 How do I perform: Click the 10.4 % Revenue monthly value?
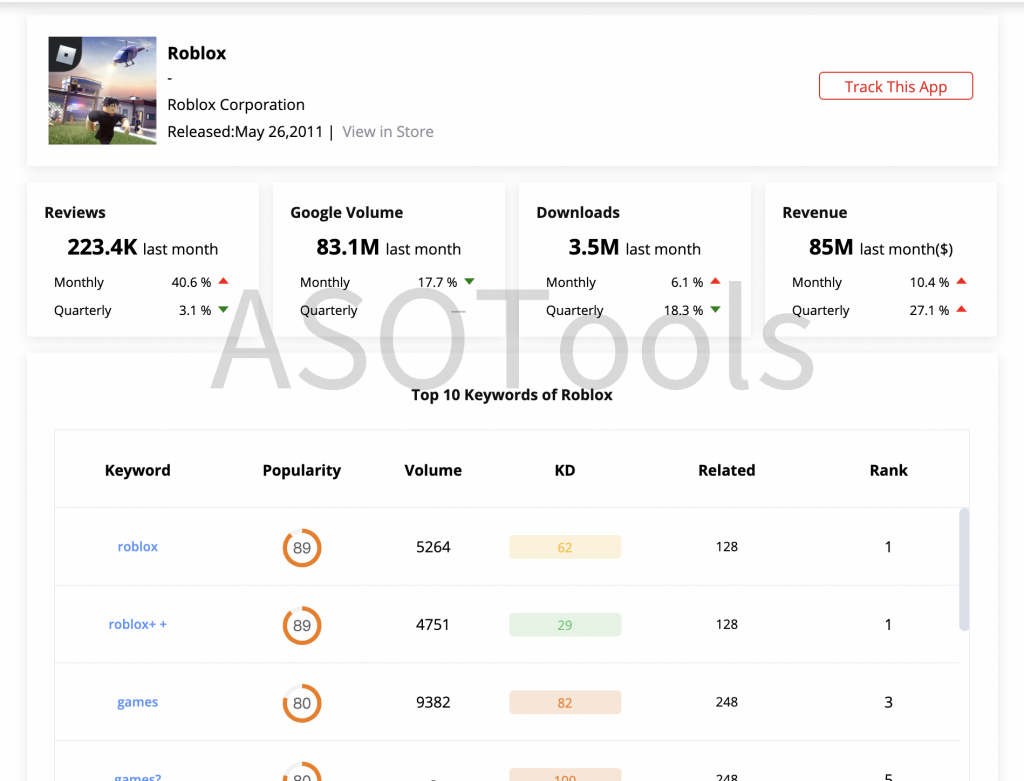tap(929, 282)
